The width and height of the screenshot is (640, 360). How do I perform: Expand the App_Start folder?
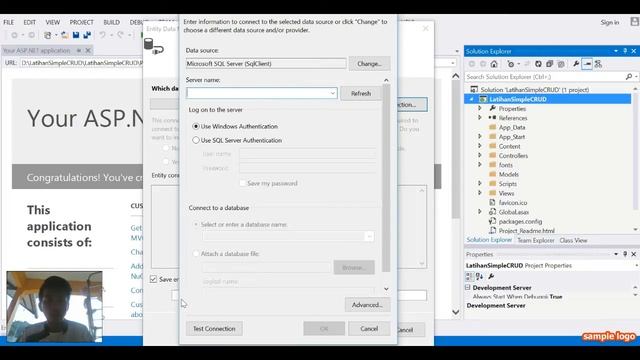(x=480, y=136)
